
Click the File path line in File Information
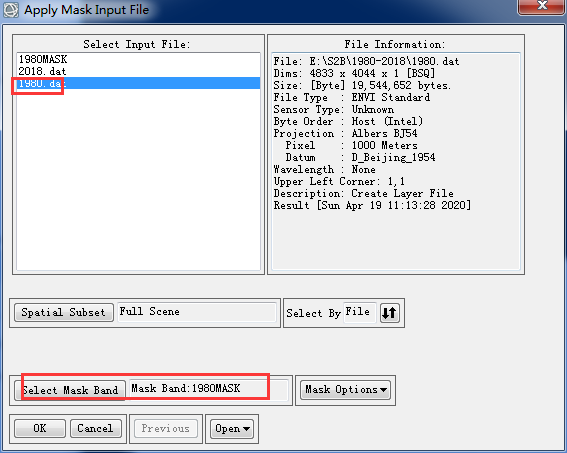pos(366,61)
